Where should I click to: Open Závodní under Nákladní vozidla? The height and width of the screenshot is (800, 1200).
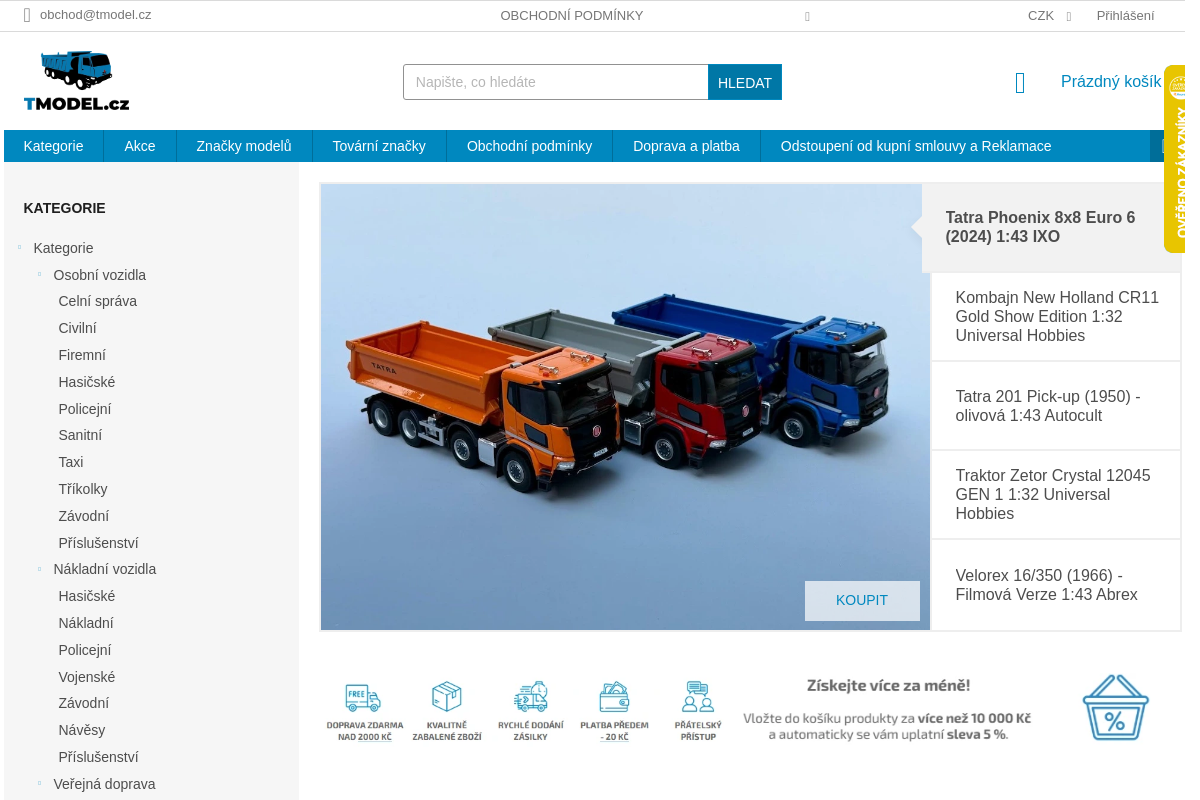click(84, 703)
